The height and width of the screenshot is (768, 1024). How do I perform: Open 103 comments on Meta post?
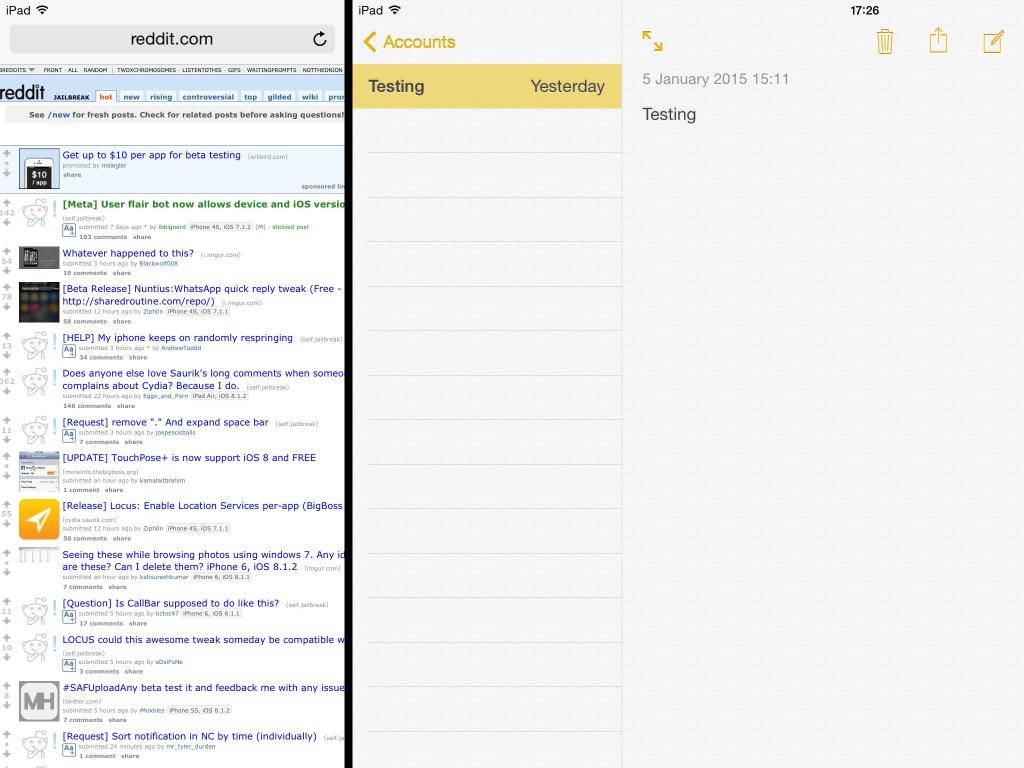103,237
